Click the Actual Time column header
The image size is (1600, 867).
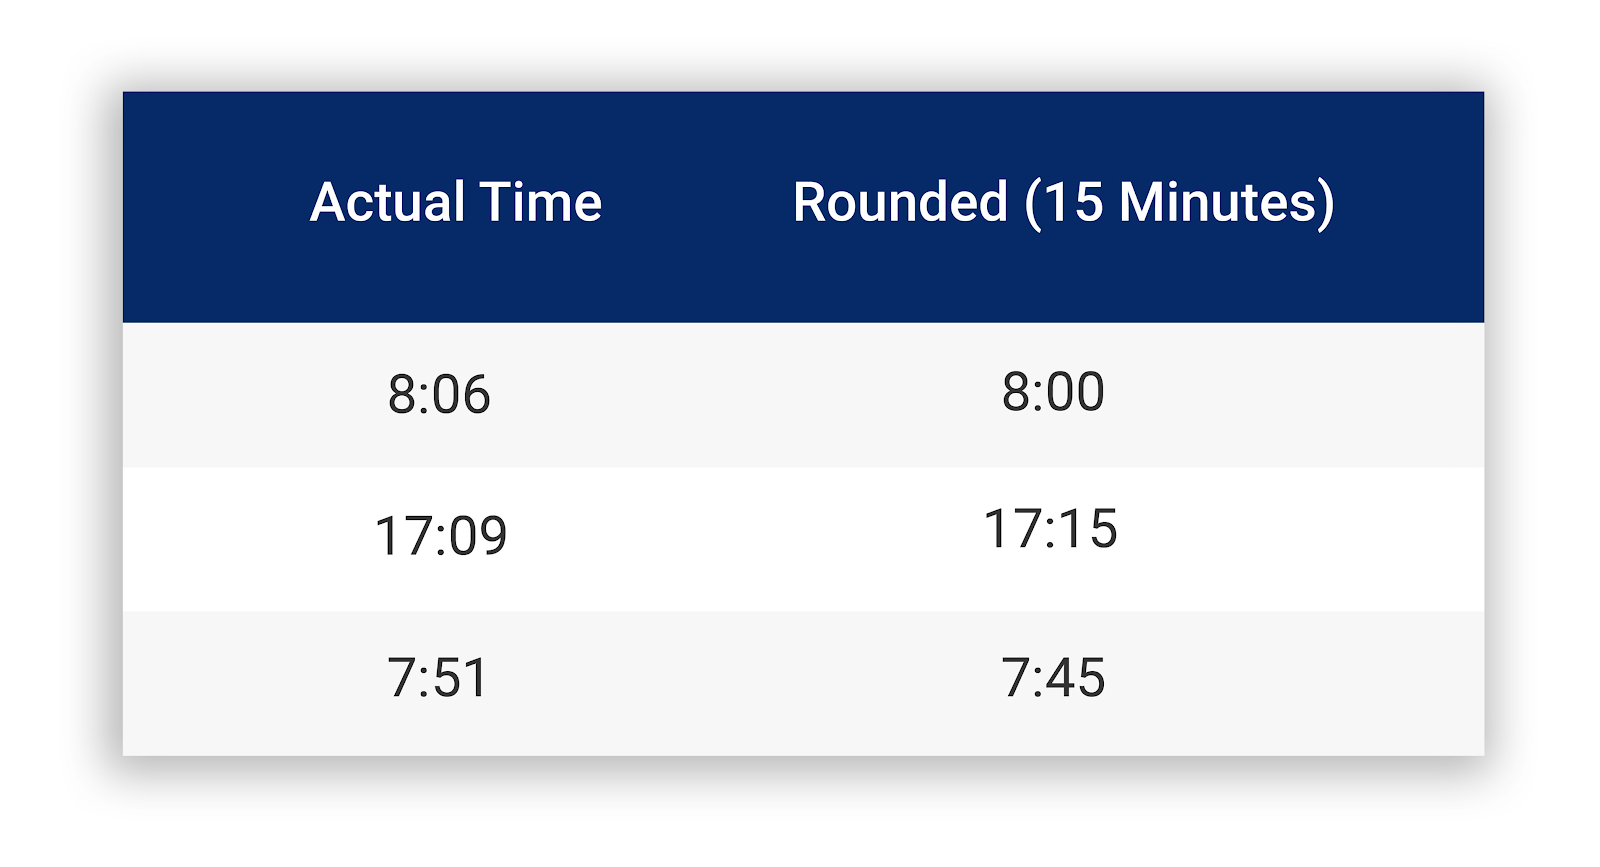[456, 202]
